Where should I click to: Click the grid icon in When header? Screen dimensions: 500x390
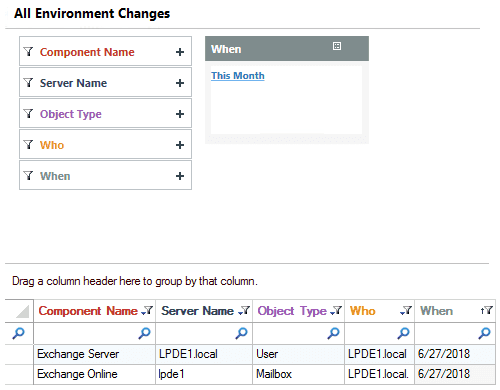coord(337,46)
